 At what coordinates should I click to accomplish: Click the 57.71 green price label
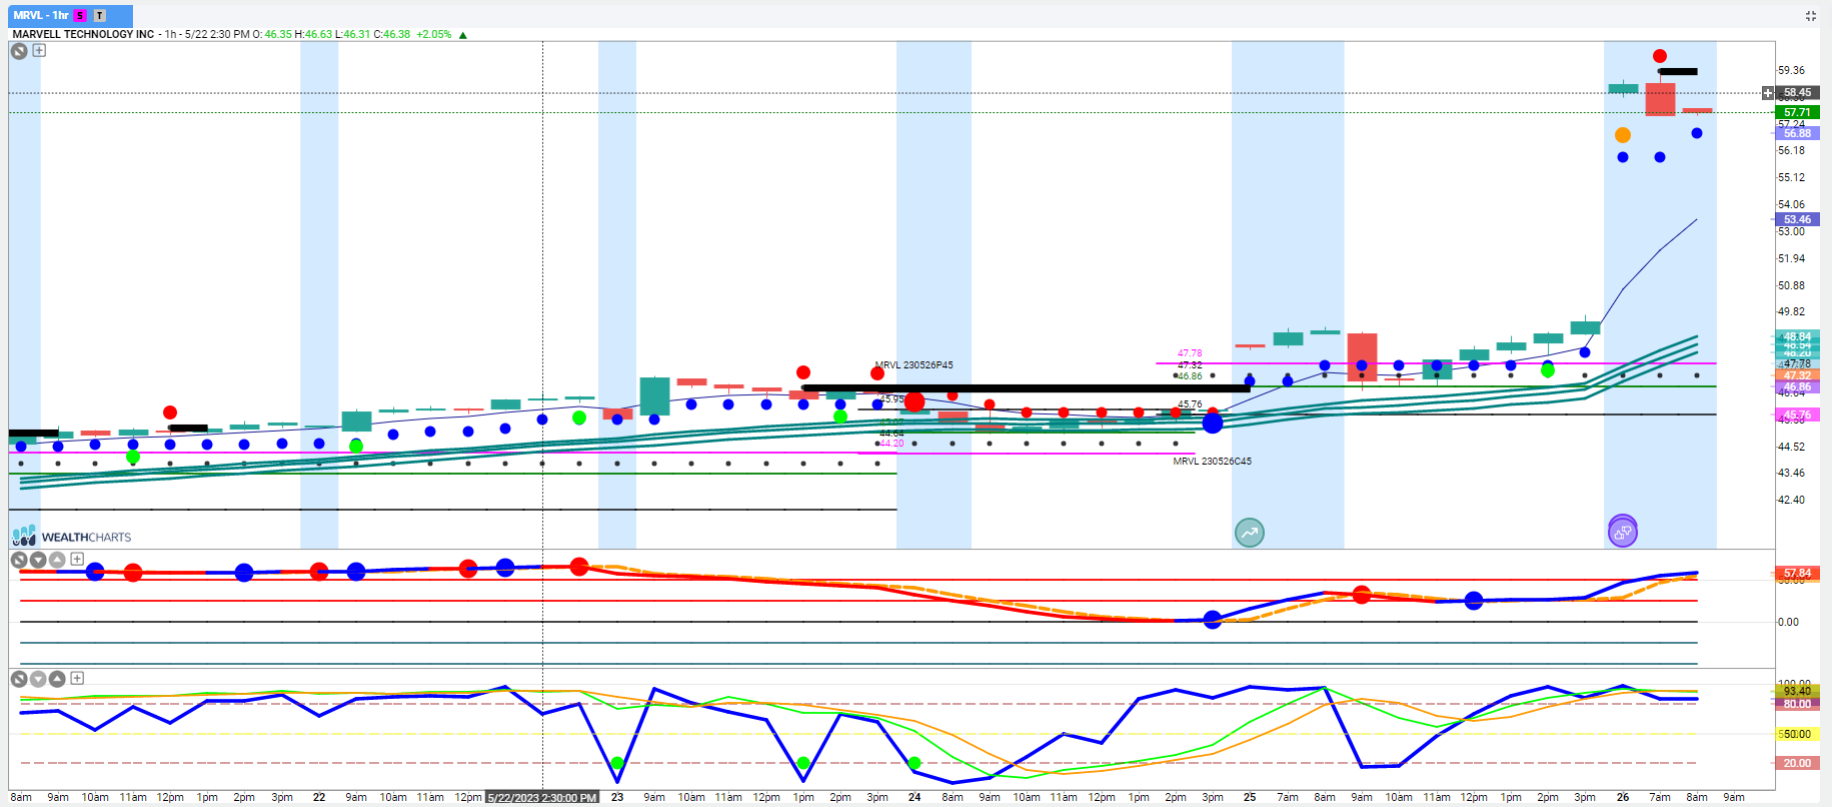[x=1797, y=113]
